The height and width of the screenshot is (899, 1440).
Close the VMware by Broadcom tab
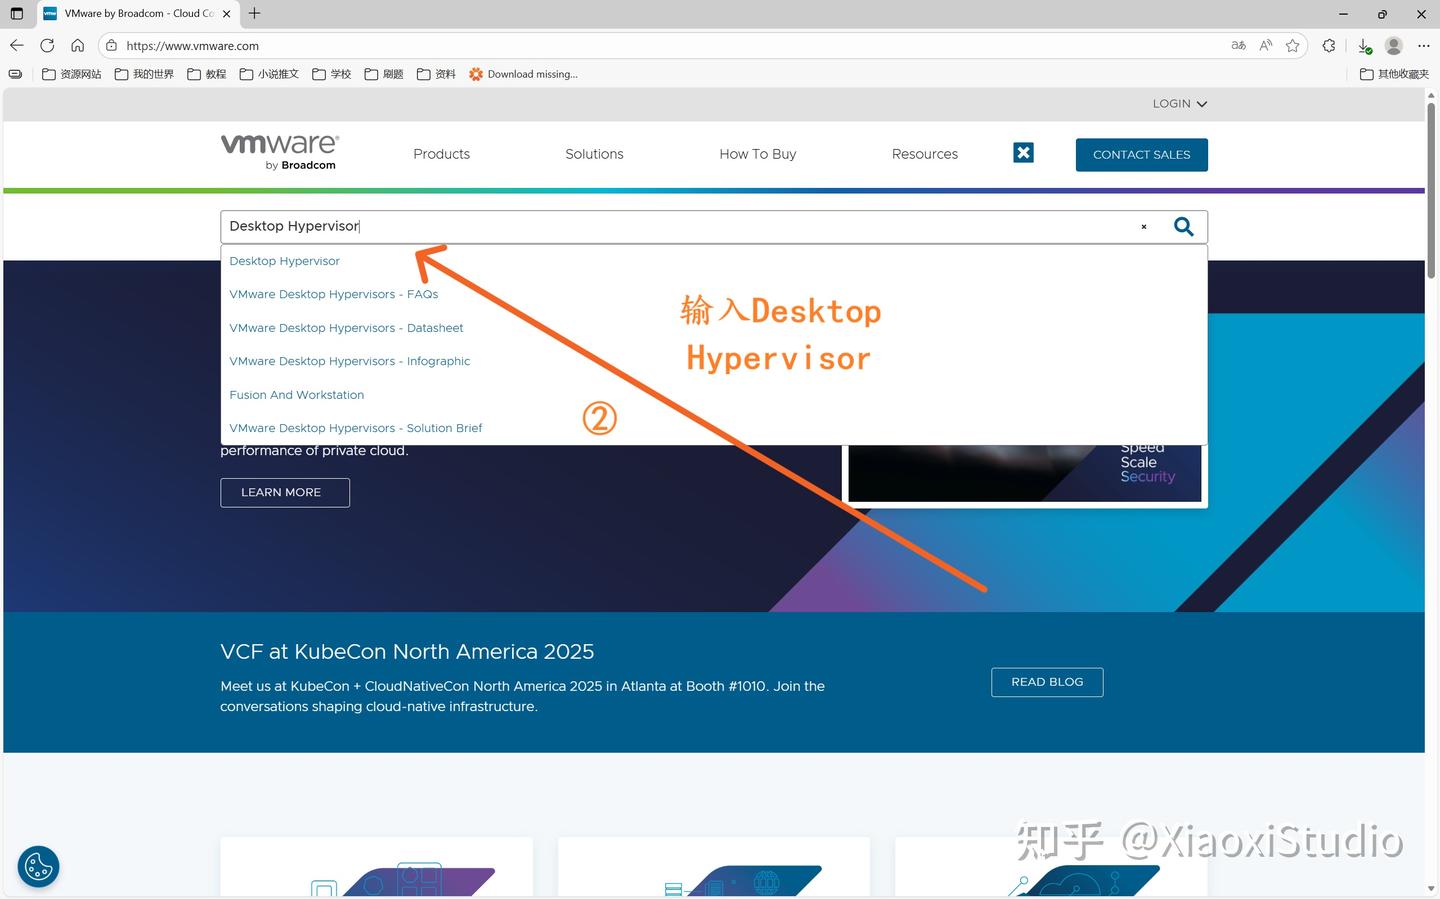227,14
